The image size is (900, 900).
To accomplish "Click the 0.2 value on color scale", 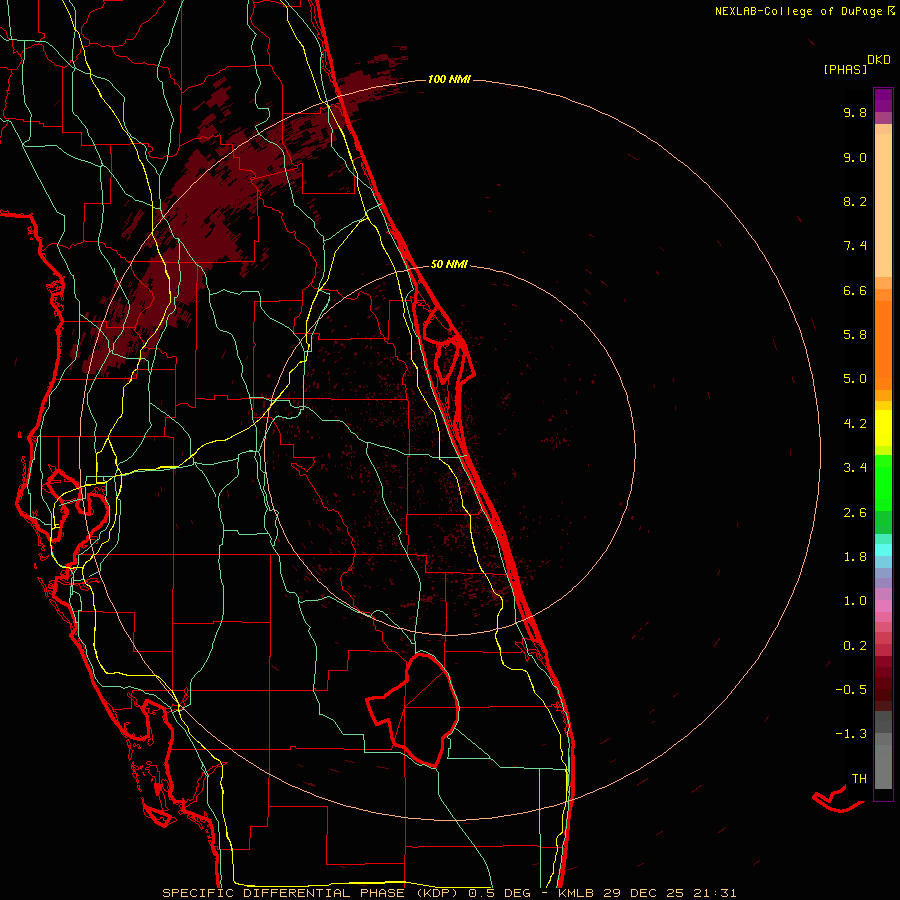I will coord(855,646).
